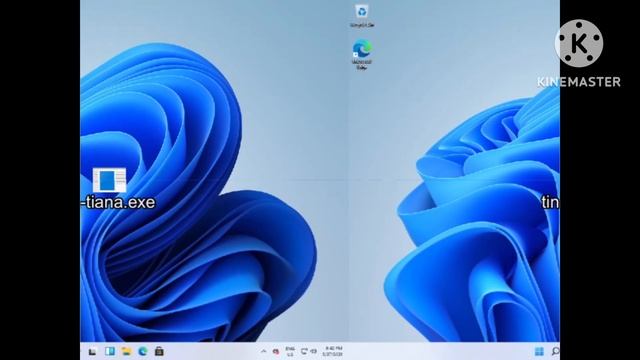Open the ENG US language indicator
The height and width of the screenshot is (360, 640).
(x=290, y=351)
